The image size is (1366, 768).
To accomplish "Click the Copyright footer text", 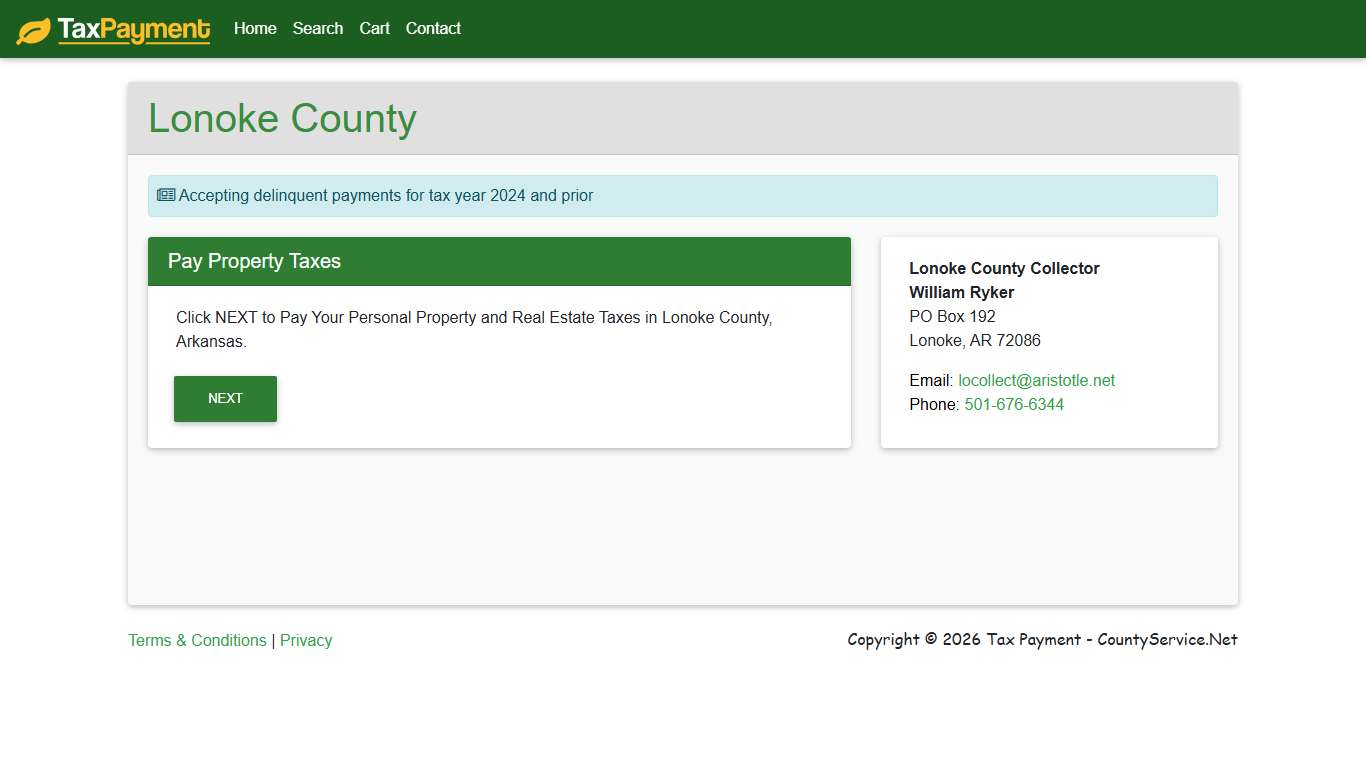I will point(1041,639).
